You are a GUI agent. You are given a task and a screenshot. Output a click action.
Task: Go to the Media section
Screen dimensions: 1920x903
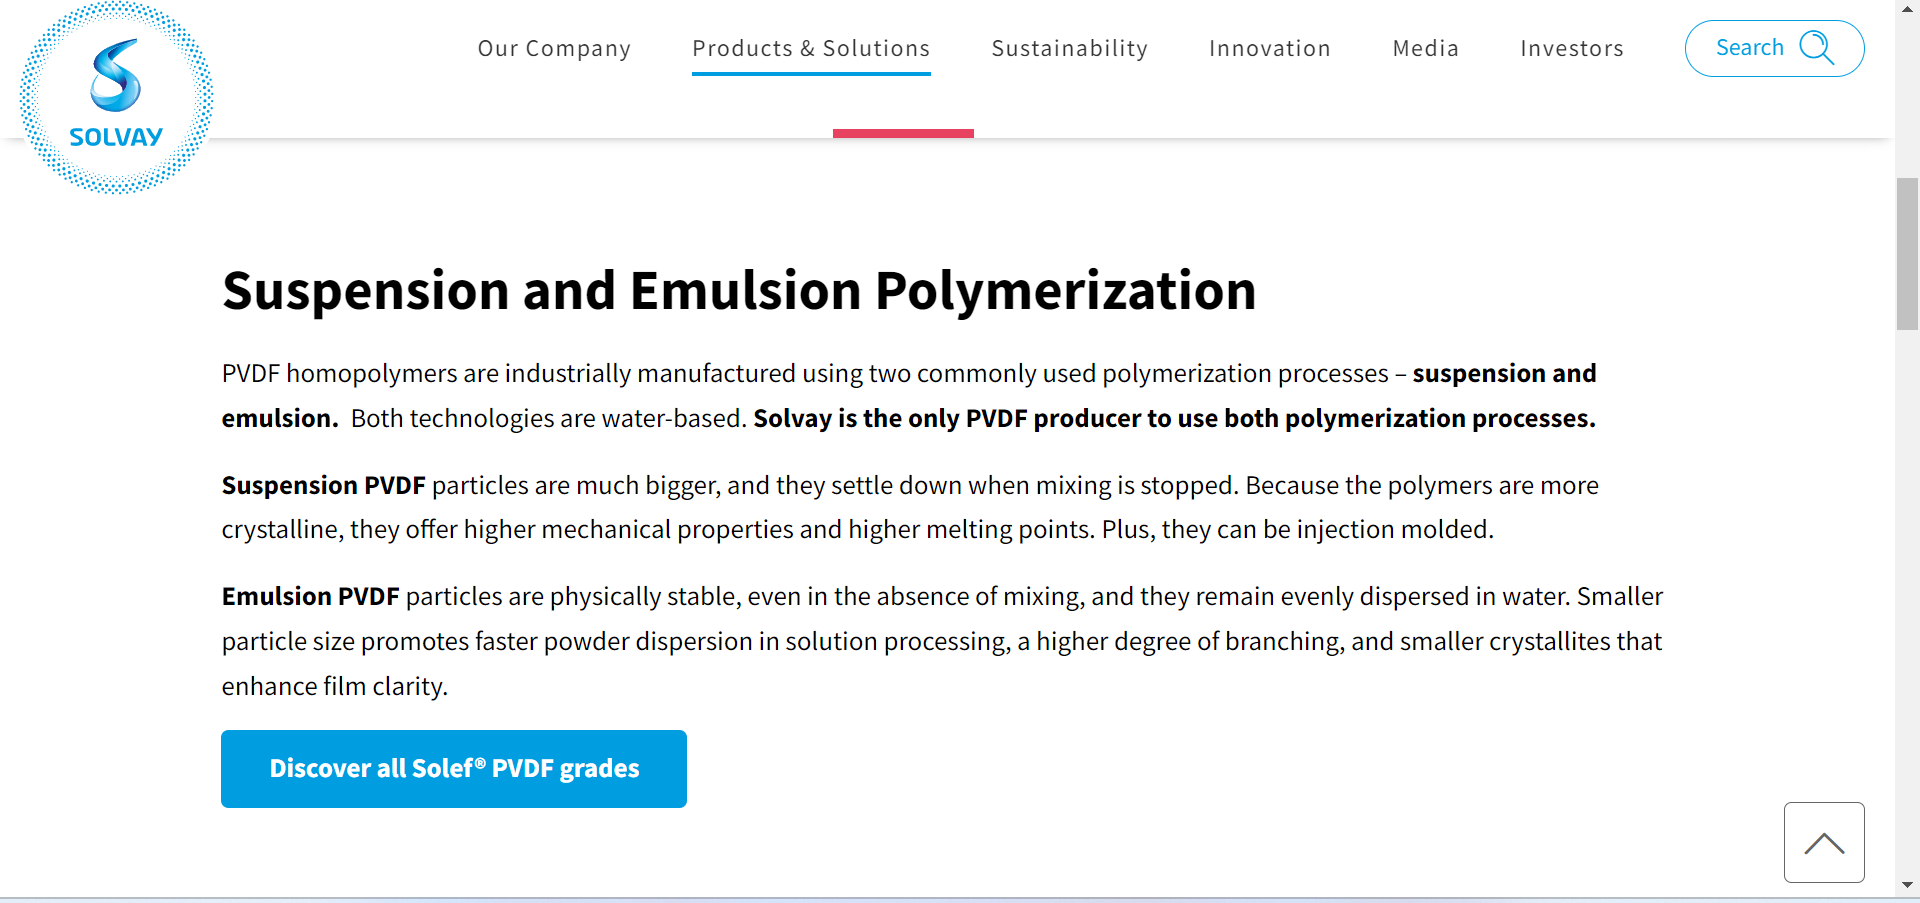pyautogui.click(x=1425, y=48)
